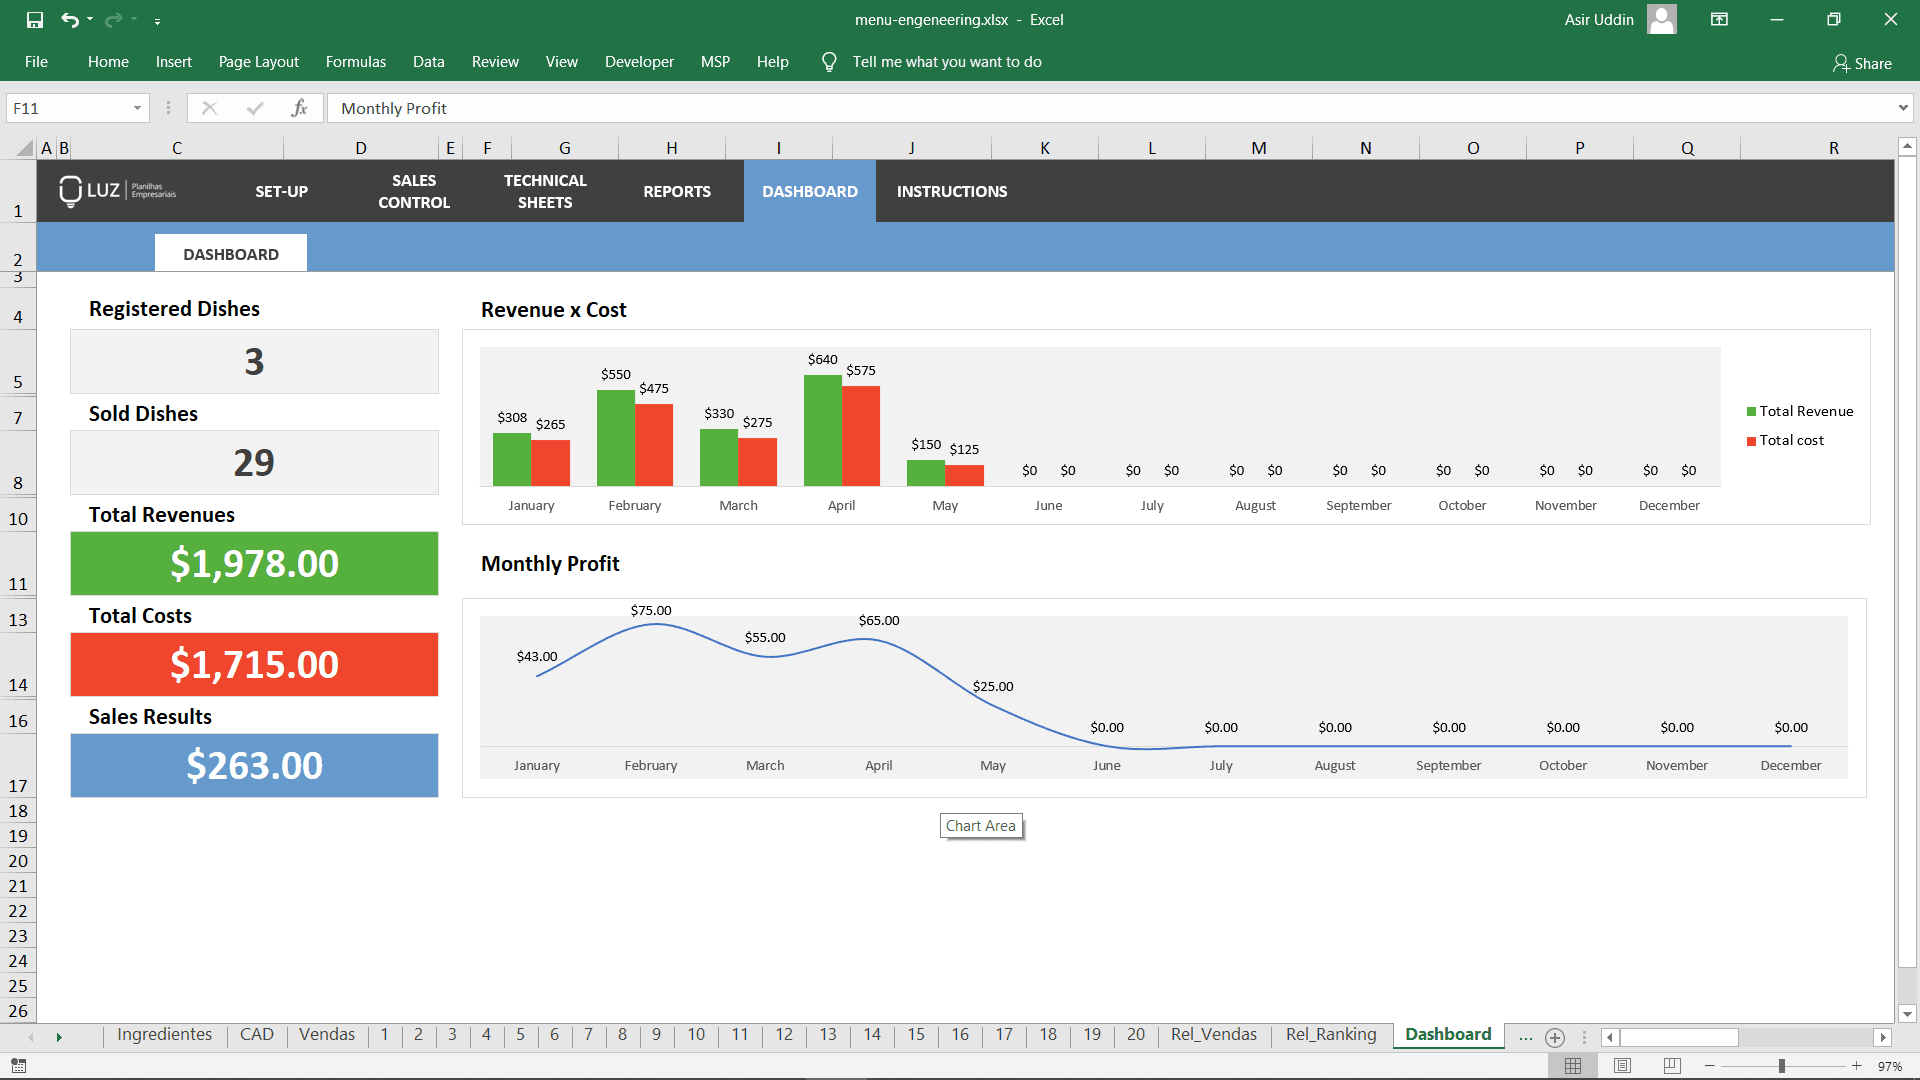Switch to Normal view in the status bar

coord(1572,1064)
